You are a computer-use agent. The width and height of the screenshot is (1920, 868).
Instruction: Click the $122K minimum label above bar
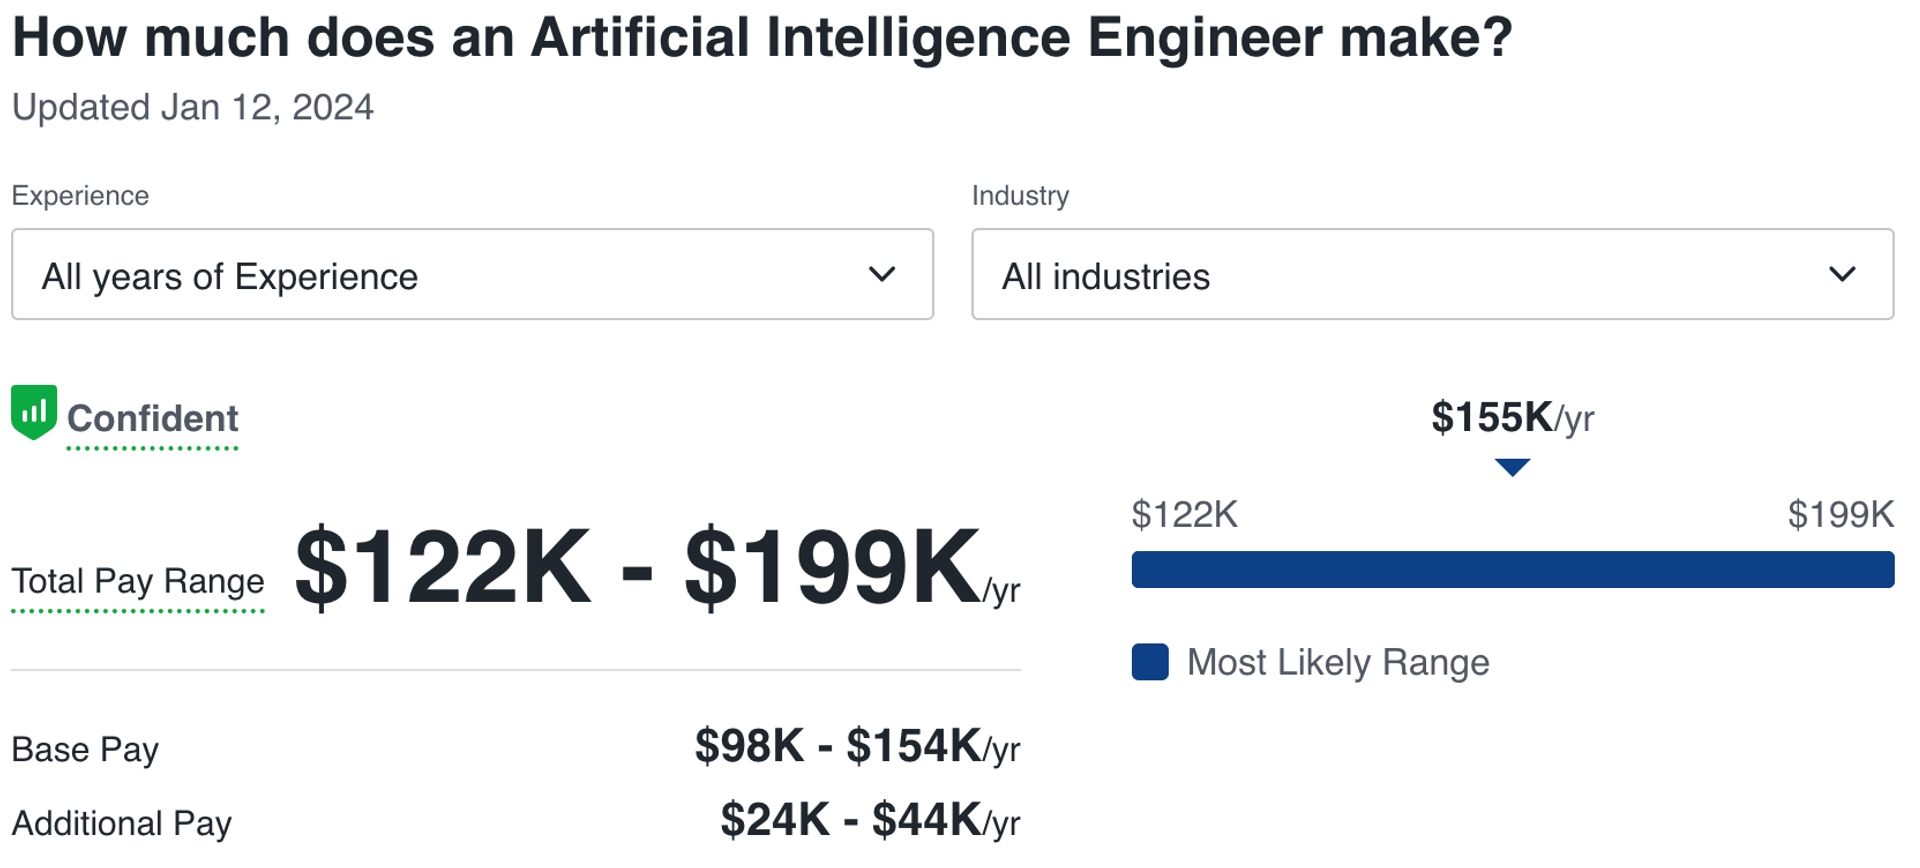tap(1184, 515)
